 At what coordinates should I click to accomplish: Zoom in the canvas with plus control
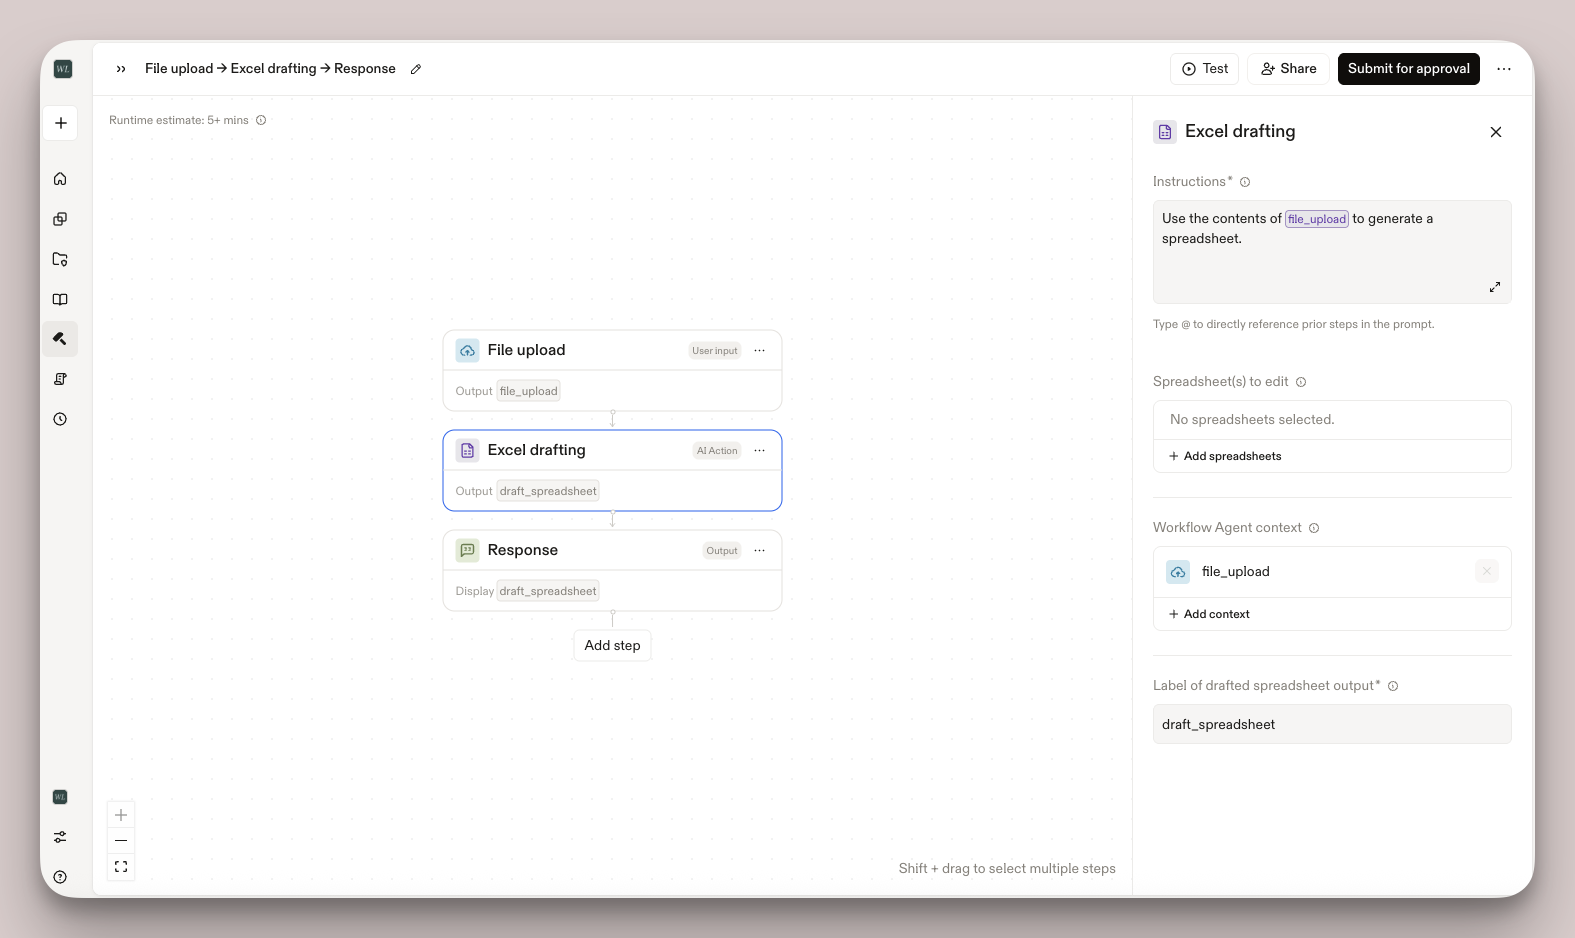point(121,815)
